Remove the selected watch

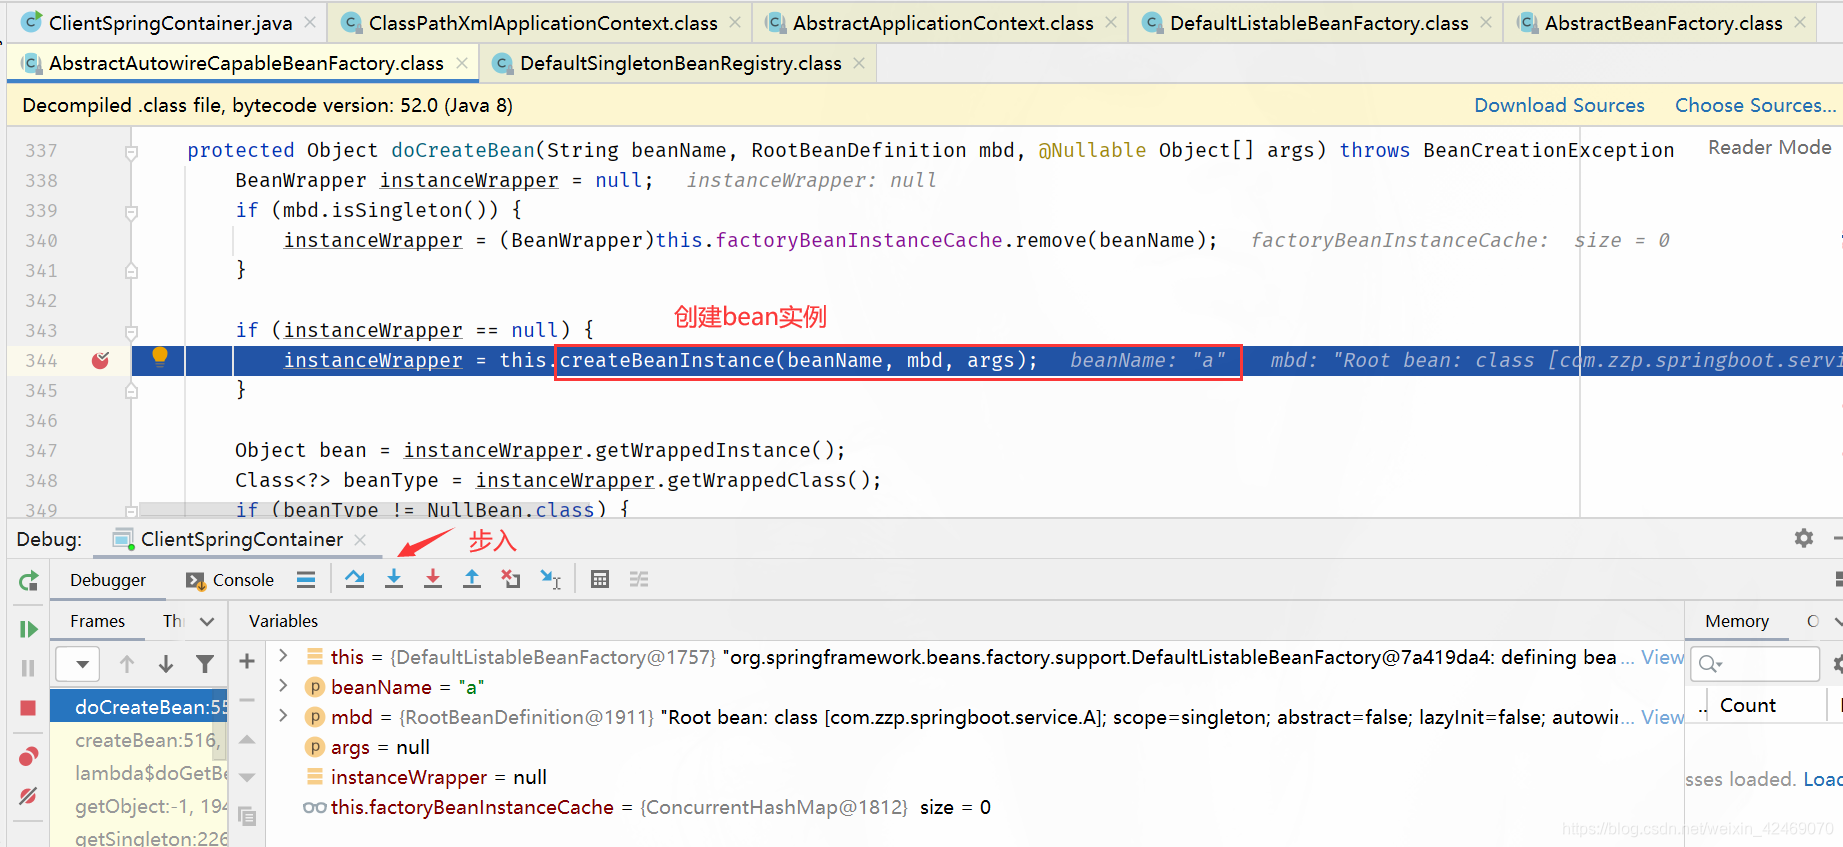tap(247, 700)
